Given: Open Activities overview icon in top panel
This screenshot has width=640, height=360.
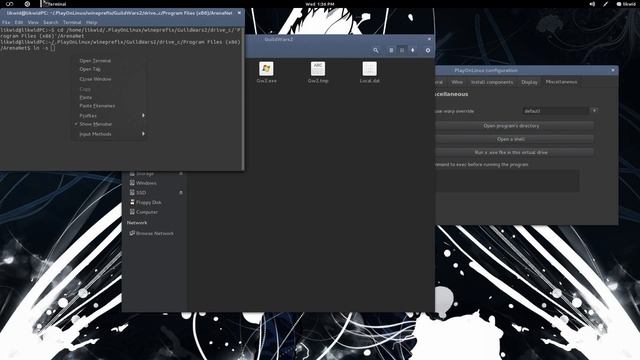Looking at the screenshot, I should (9, 4).
